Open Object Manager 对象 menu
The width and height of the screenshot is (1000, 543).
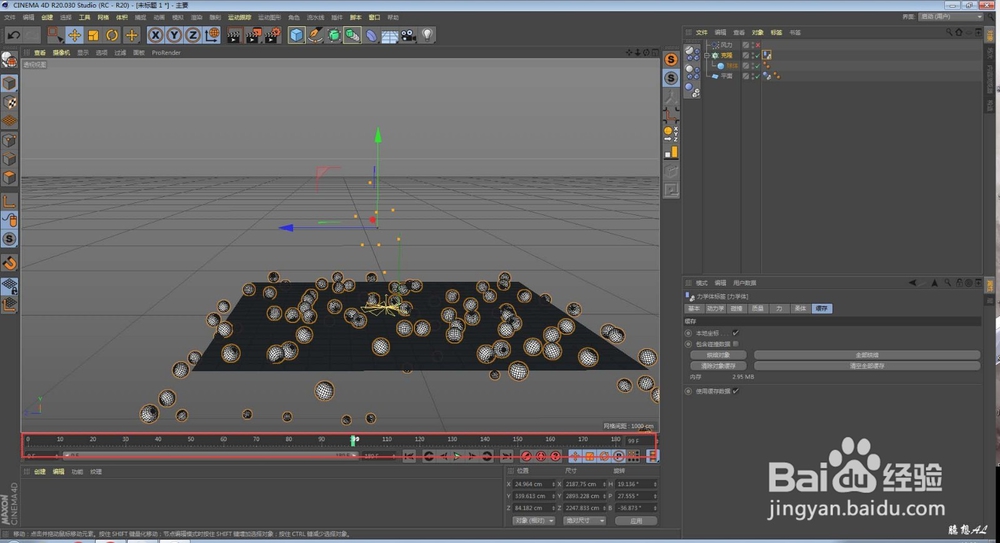(757, 32)
